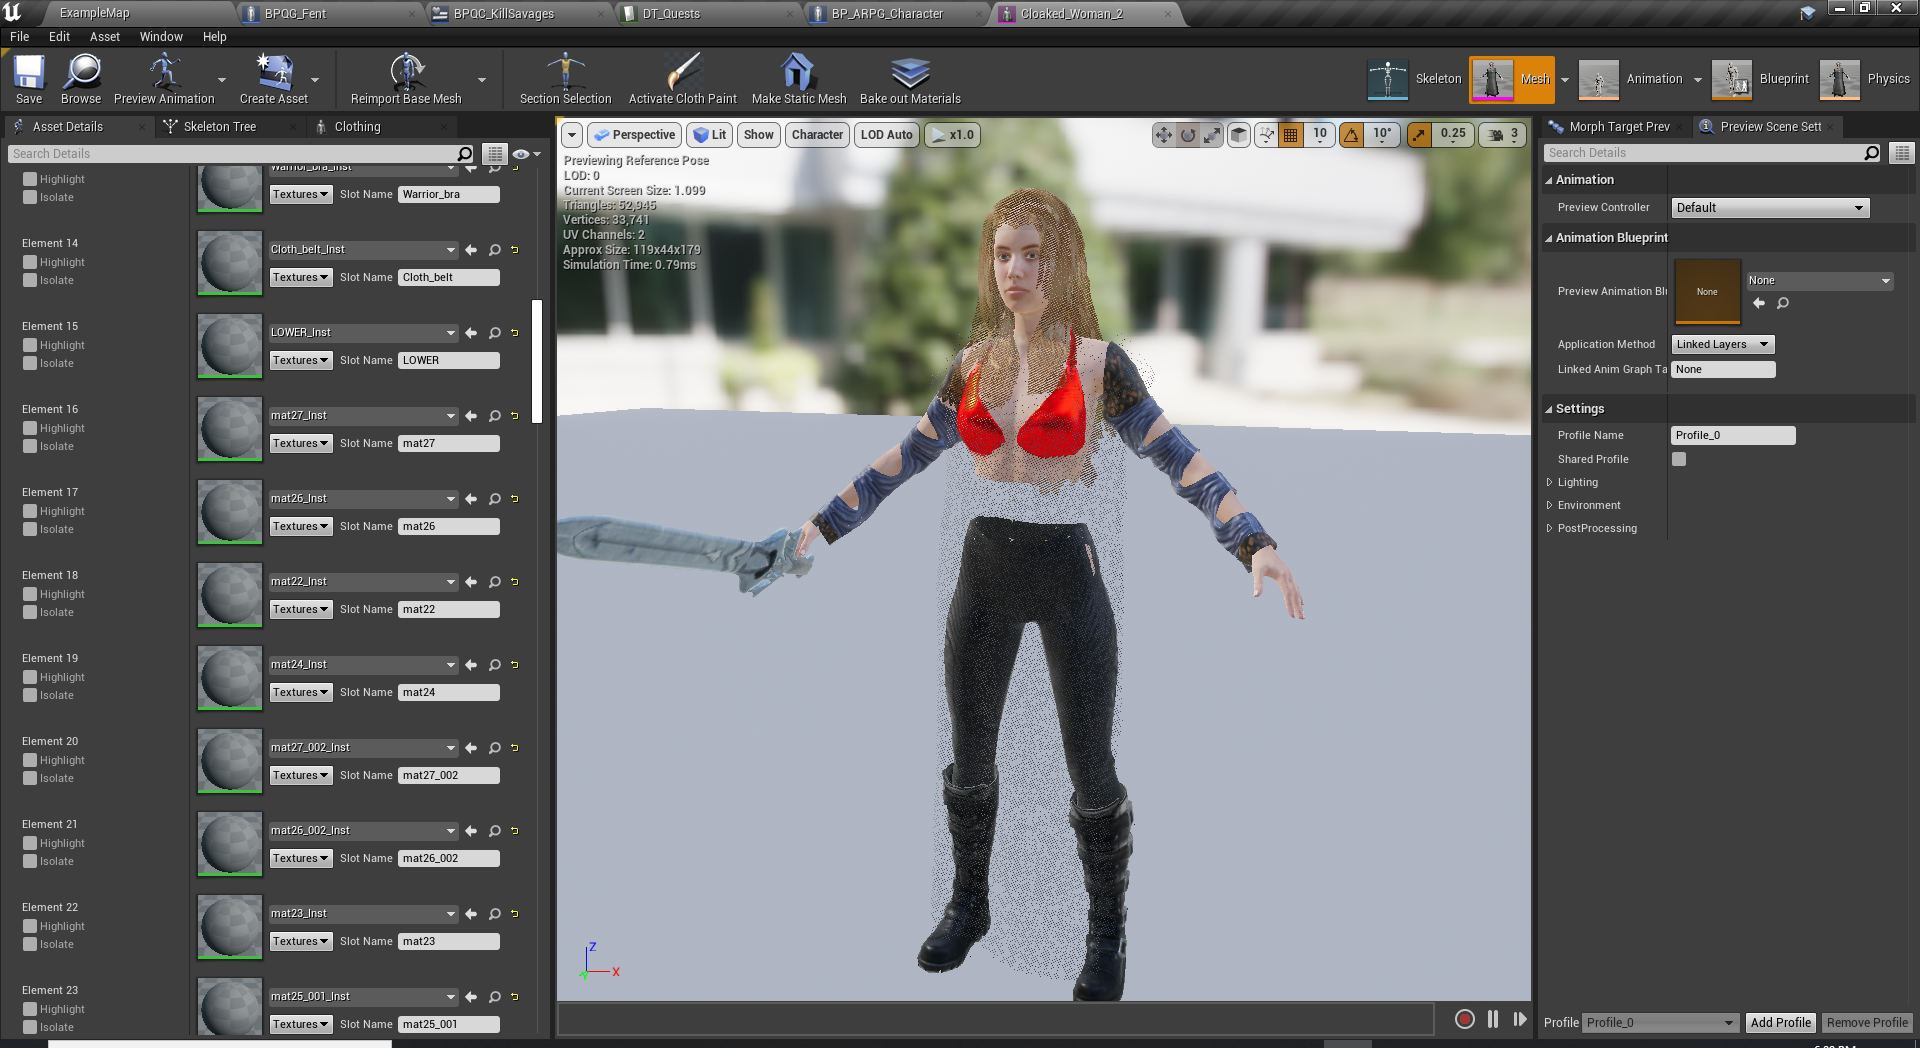Open the Window menu
The width and height of the screenshot is (1920, 1048).
coord(161,36)
